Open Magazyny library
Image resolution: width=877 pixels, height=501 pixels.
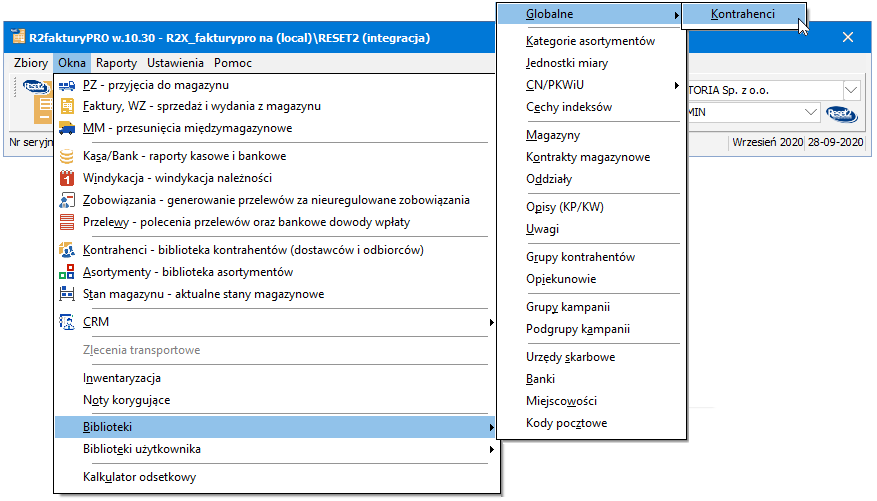pos(590,135)
